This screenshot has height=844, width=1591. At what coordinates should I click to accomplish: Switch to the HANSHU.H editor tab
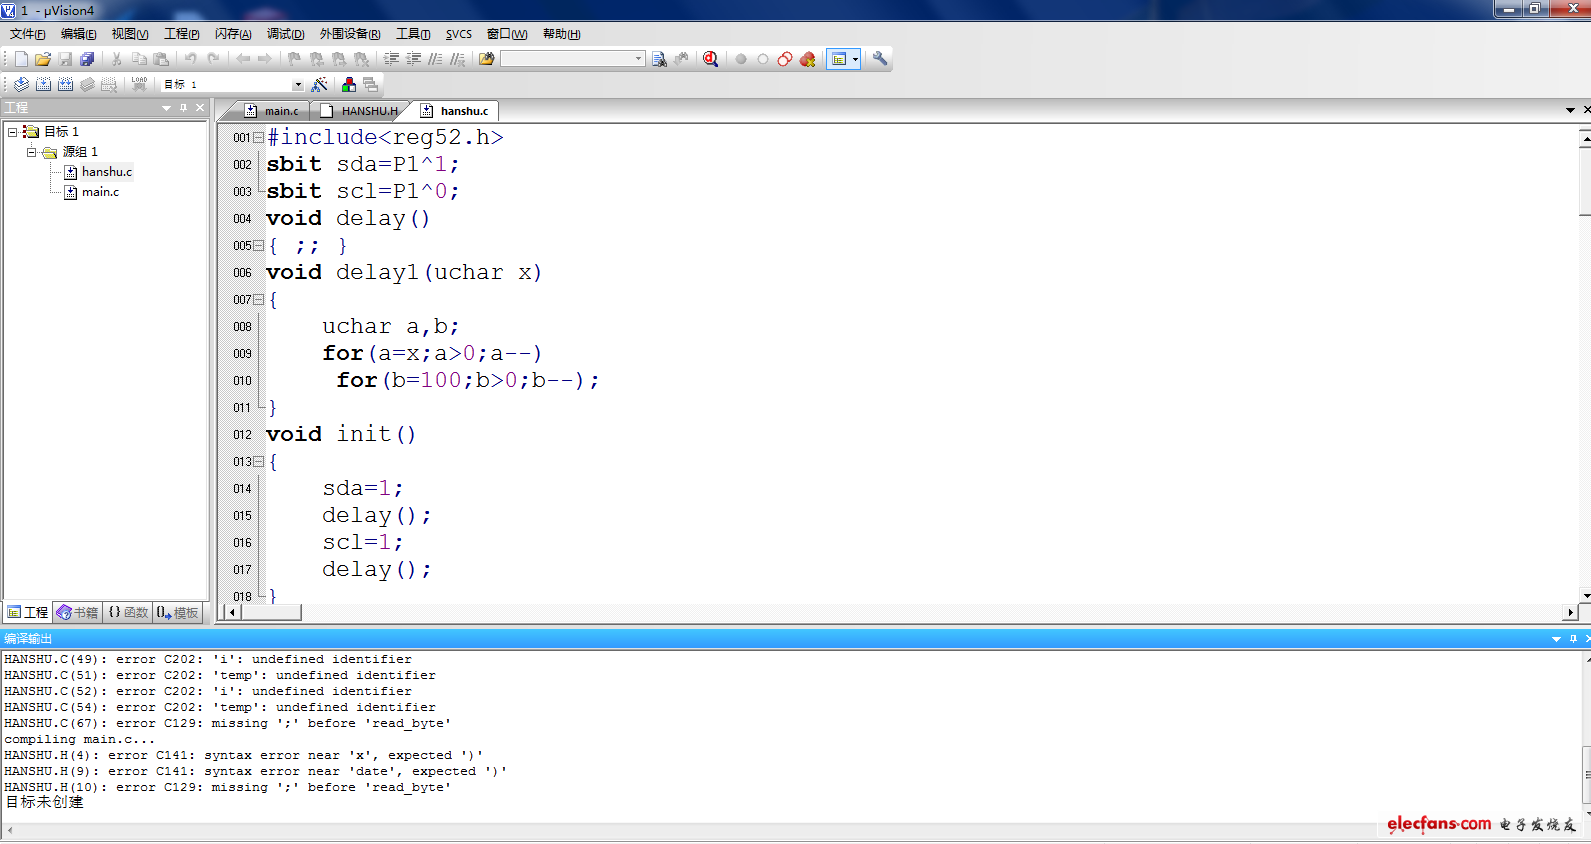click(360, 111)
